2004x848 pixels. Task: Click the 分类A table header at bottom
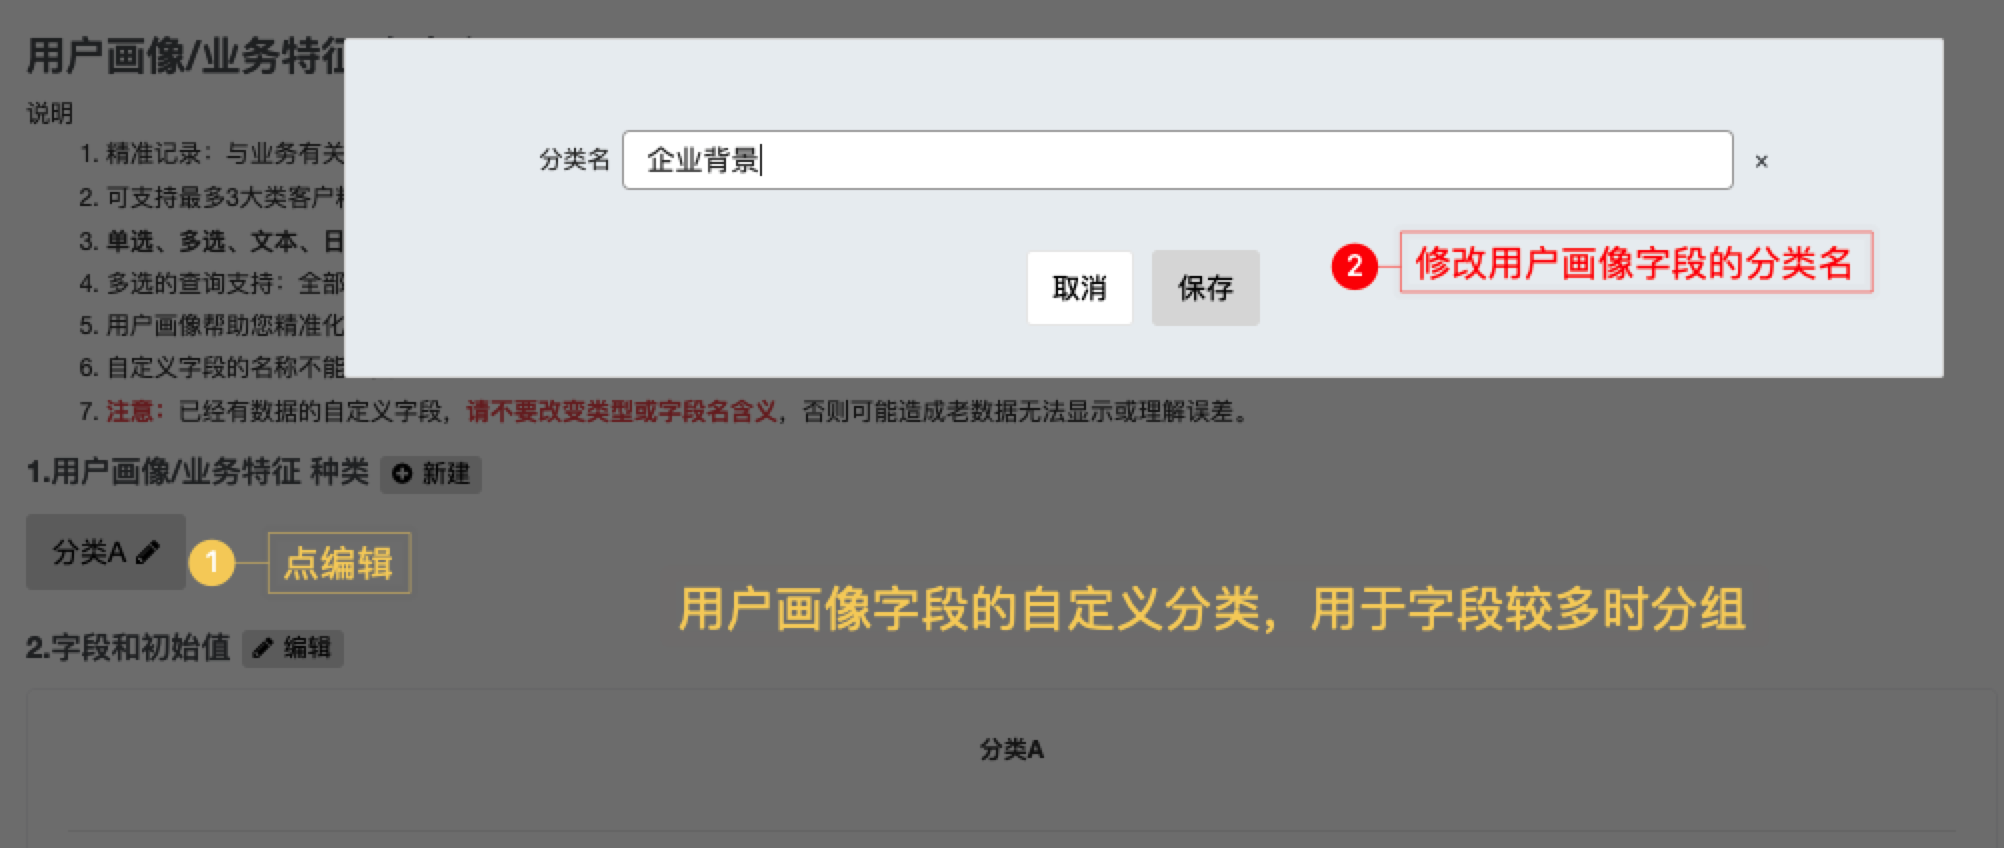1011,749
